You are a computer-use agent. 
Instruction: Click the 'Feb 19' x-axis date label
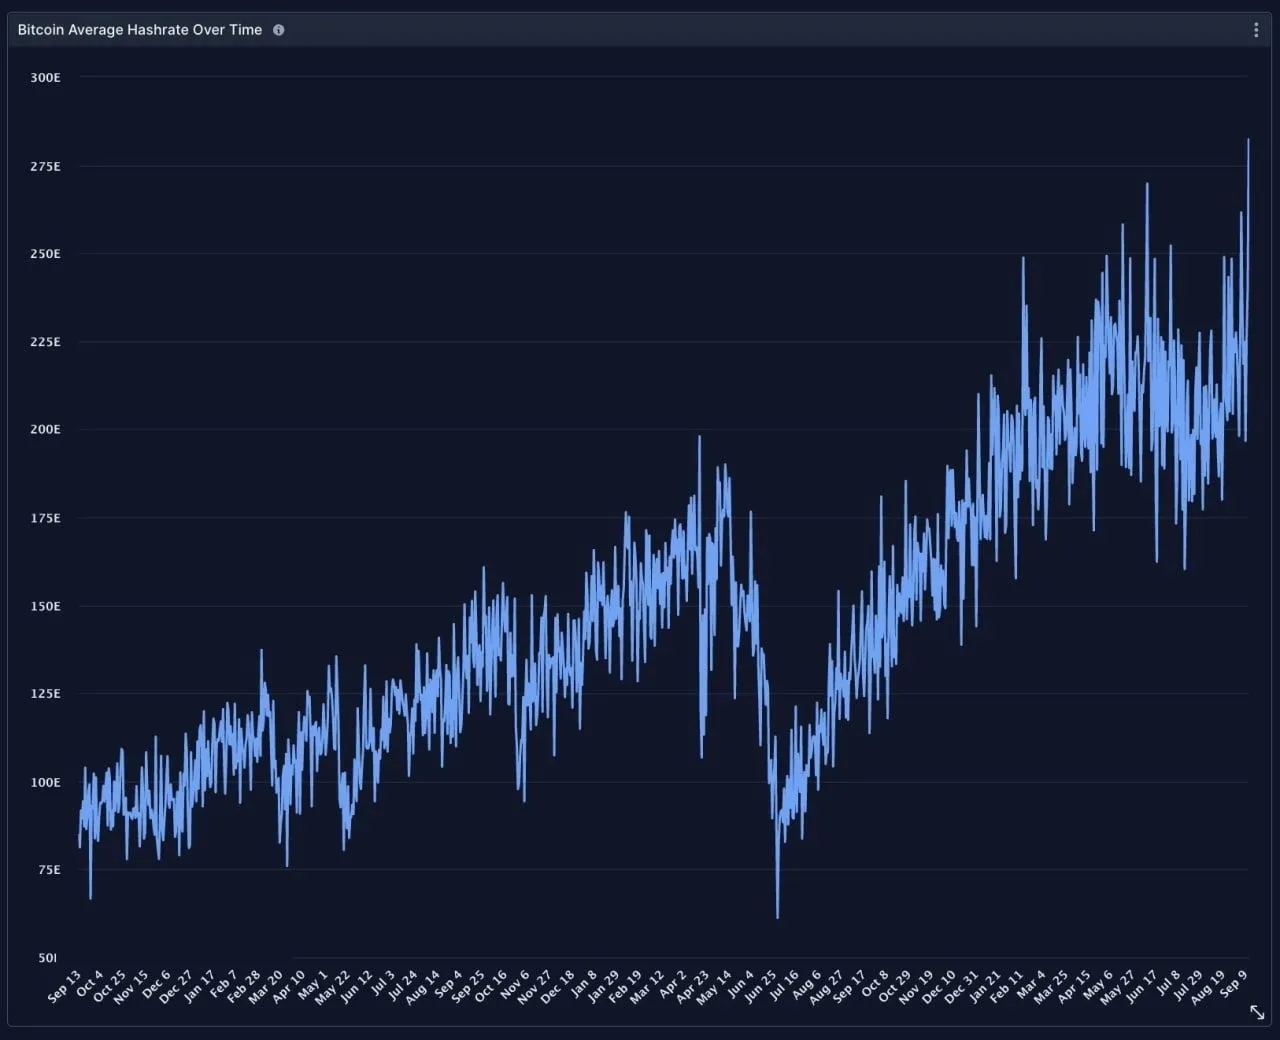[x=624, y=986]
